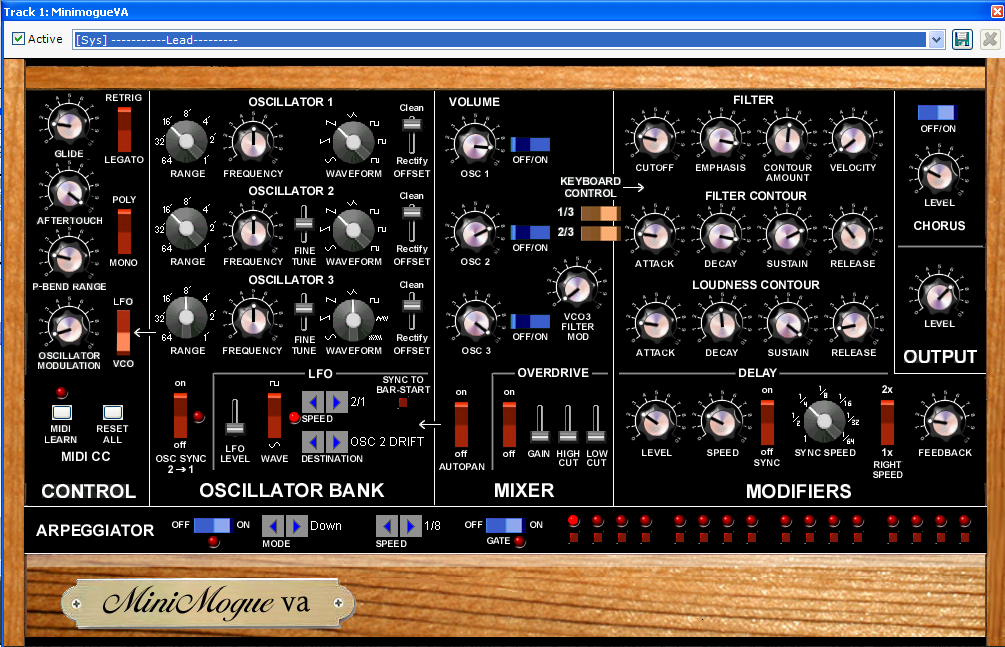1005x647 pixels.
Task: Toggle the Osc Sync 2→1 switch
Action: [x=180, y=416]
